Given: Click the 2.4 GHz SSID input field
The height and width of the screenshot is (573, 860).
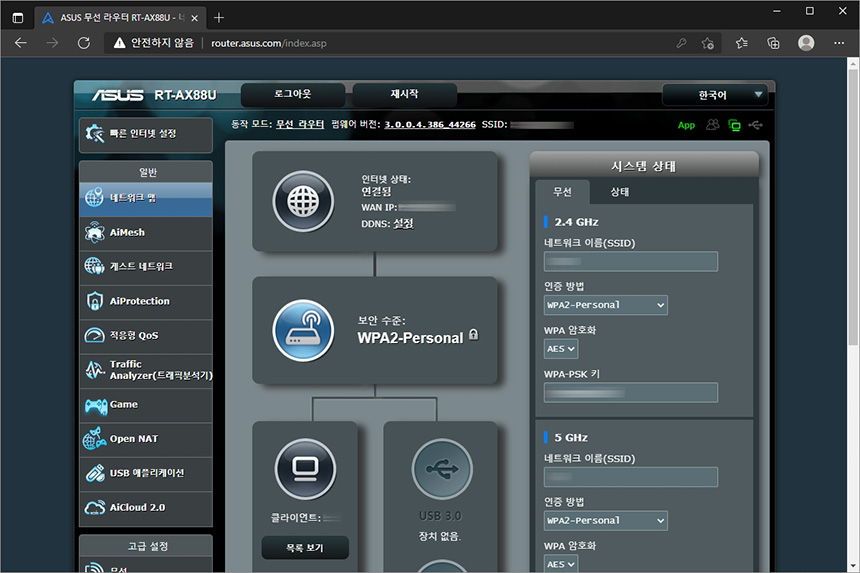Looking at the screenshot, I should pos(631,262).
